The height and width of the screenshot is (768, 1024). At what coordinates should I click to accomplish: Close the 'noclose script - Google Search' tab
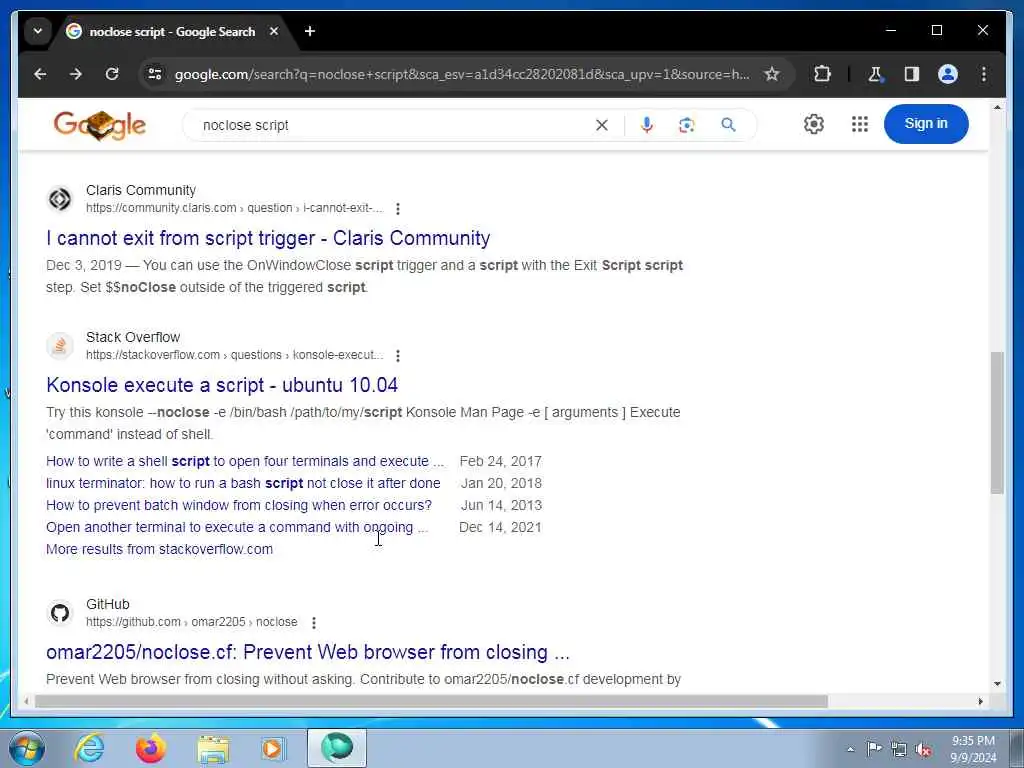tap(274, 31)
